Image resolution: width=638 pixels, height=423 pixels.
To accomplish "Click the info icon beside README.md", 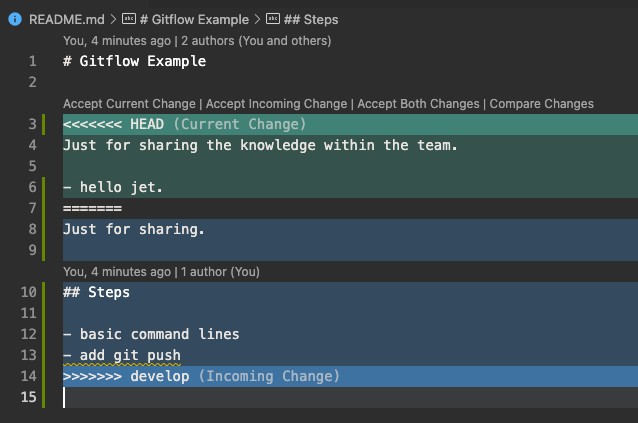I will point(14,19).
